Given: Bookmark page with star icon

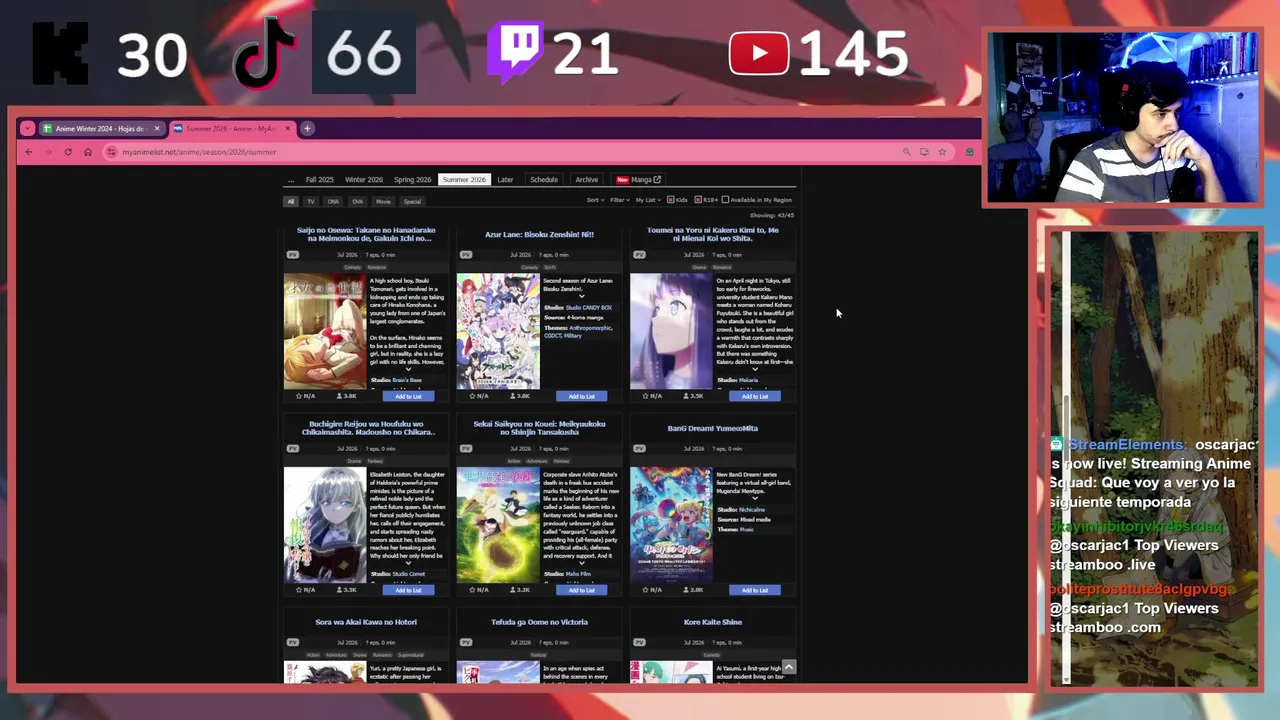Looking at the screenshot, I should [x=942, y=152].
